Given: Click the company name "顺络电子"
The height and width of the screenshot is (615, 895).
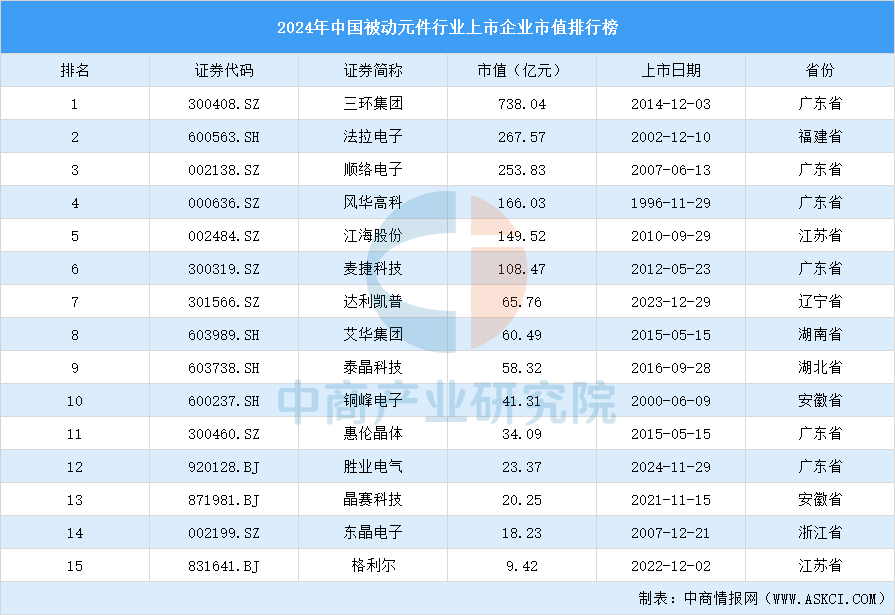Looking at the screenshot, I should (x=373, y=170).
